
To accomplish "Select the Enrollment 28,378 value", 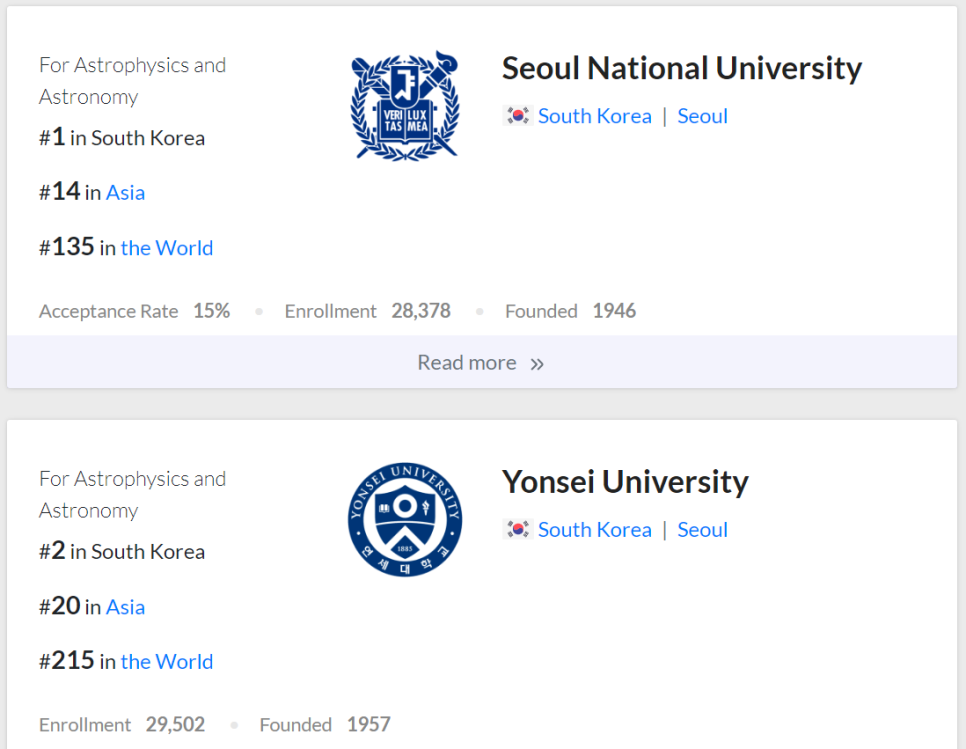I will [421, 310].
